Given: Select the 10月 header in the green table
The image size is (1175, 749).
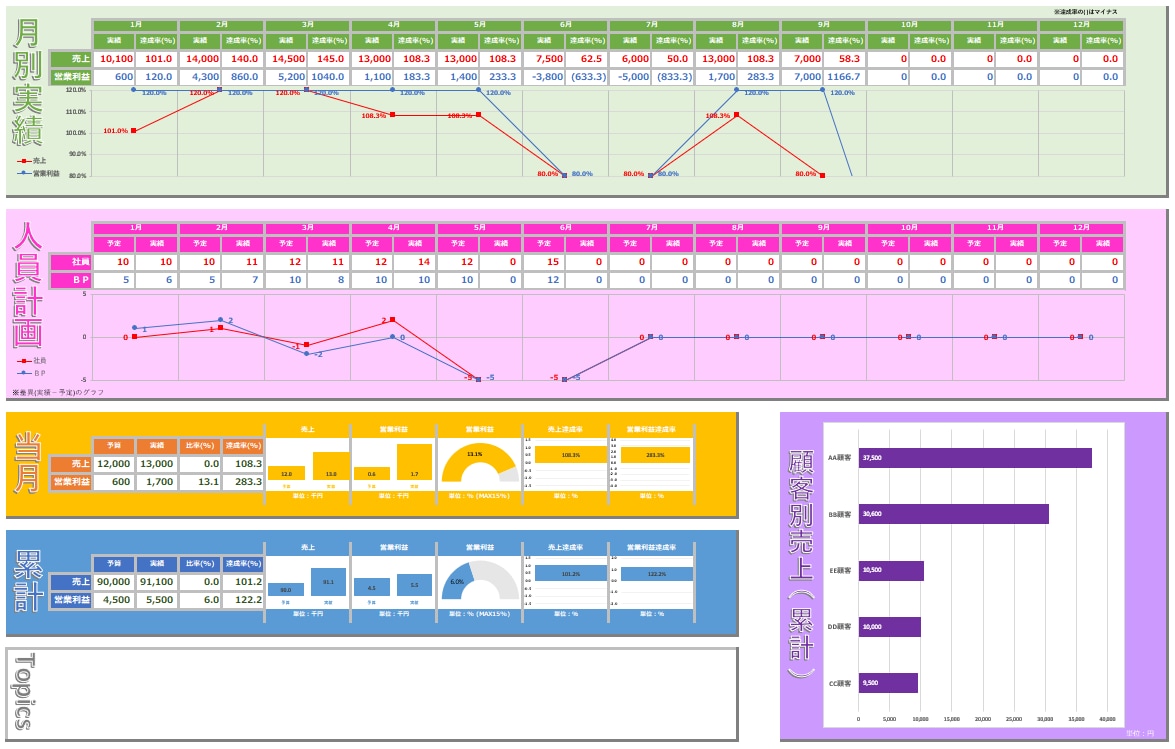Looking at the screenshot, I should [909, 25].
